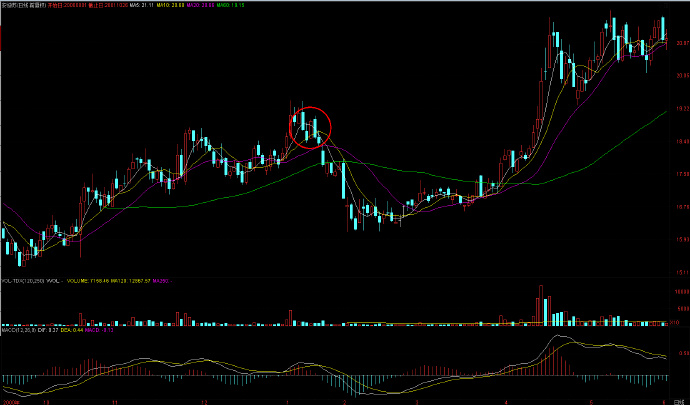This screenshot has height=405, width=690.
Task: Click the yellow MA10 indicator label
Action: [170, 5]
